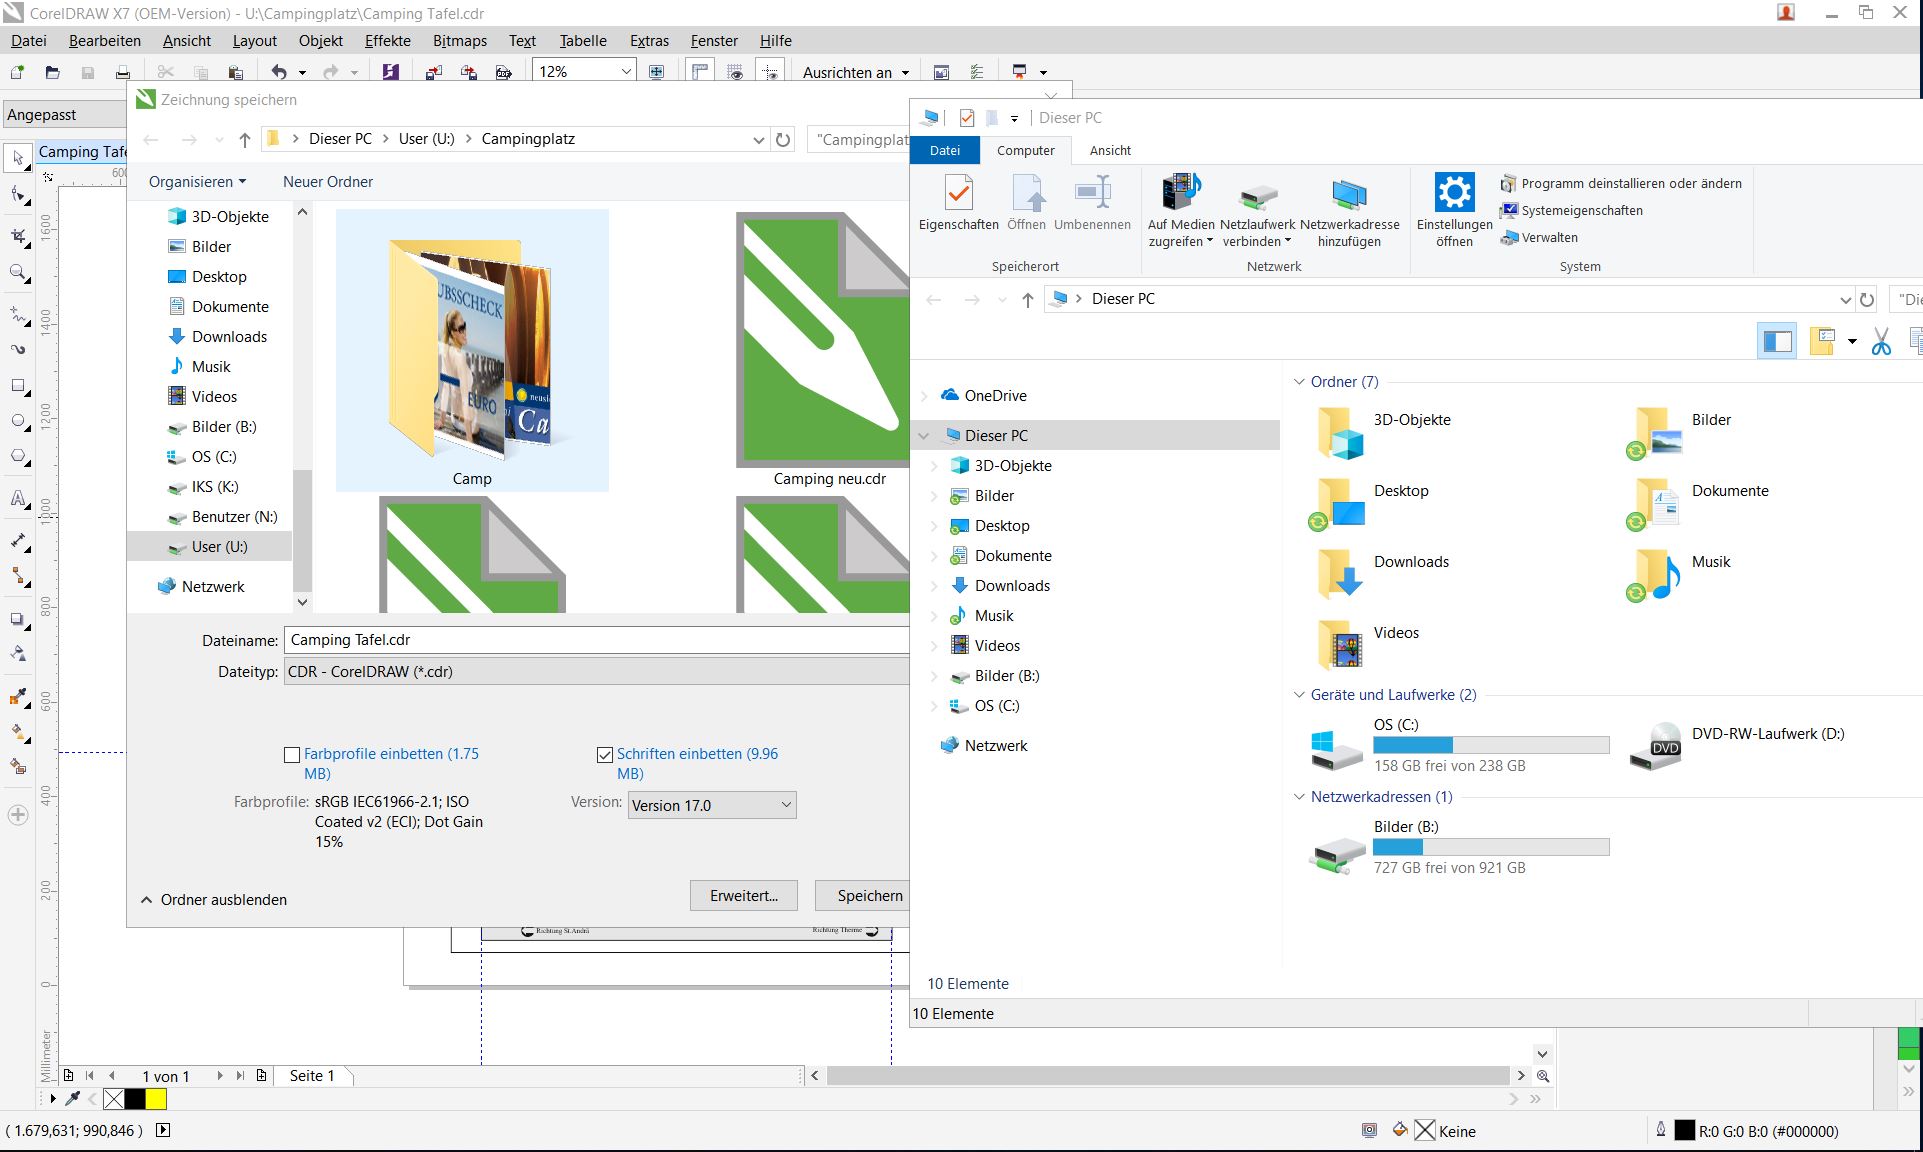The height and width of the screenshot is (1152, 1923).
Task: Click the Print icon in CorelDRAW toolbar
Action: (x=123, y=72)
